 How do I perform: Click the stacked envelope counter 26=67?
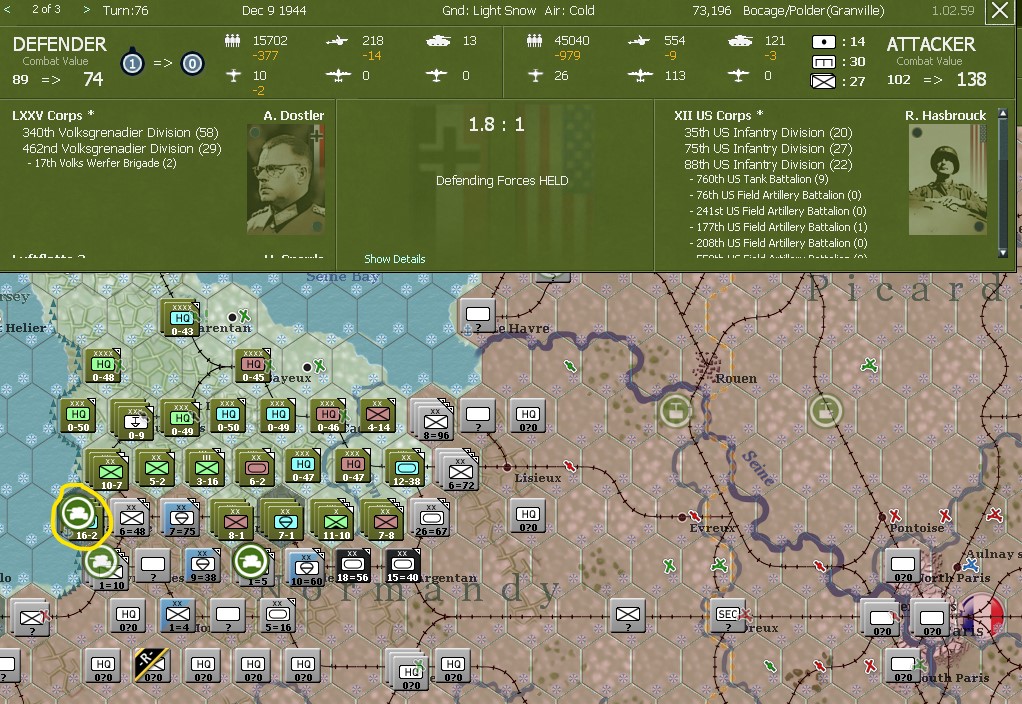tap(431, 518)
